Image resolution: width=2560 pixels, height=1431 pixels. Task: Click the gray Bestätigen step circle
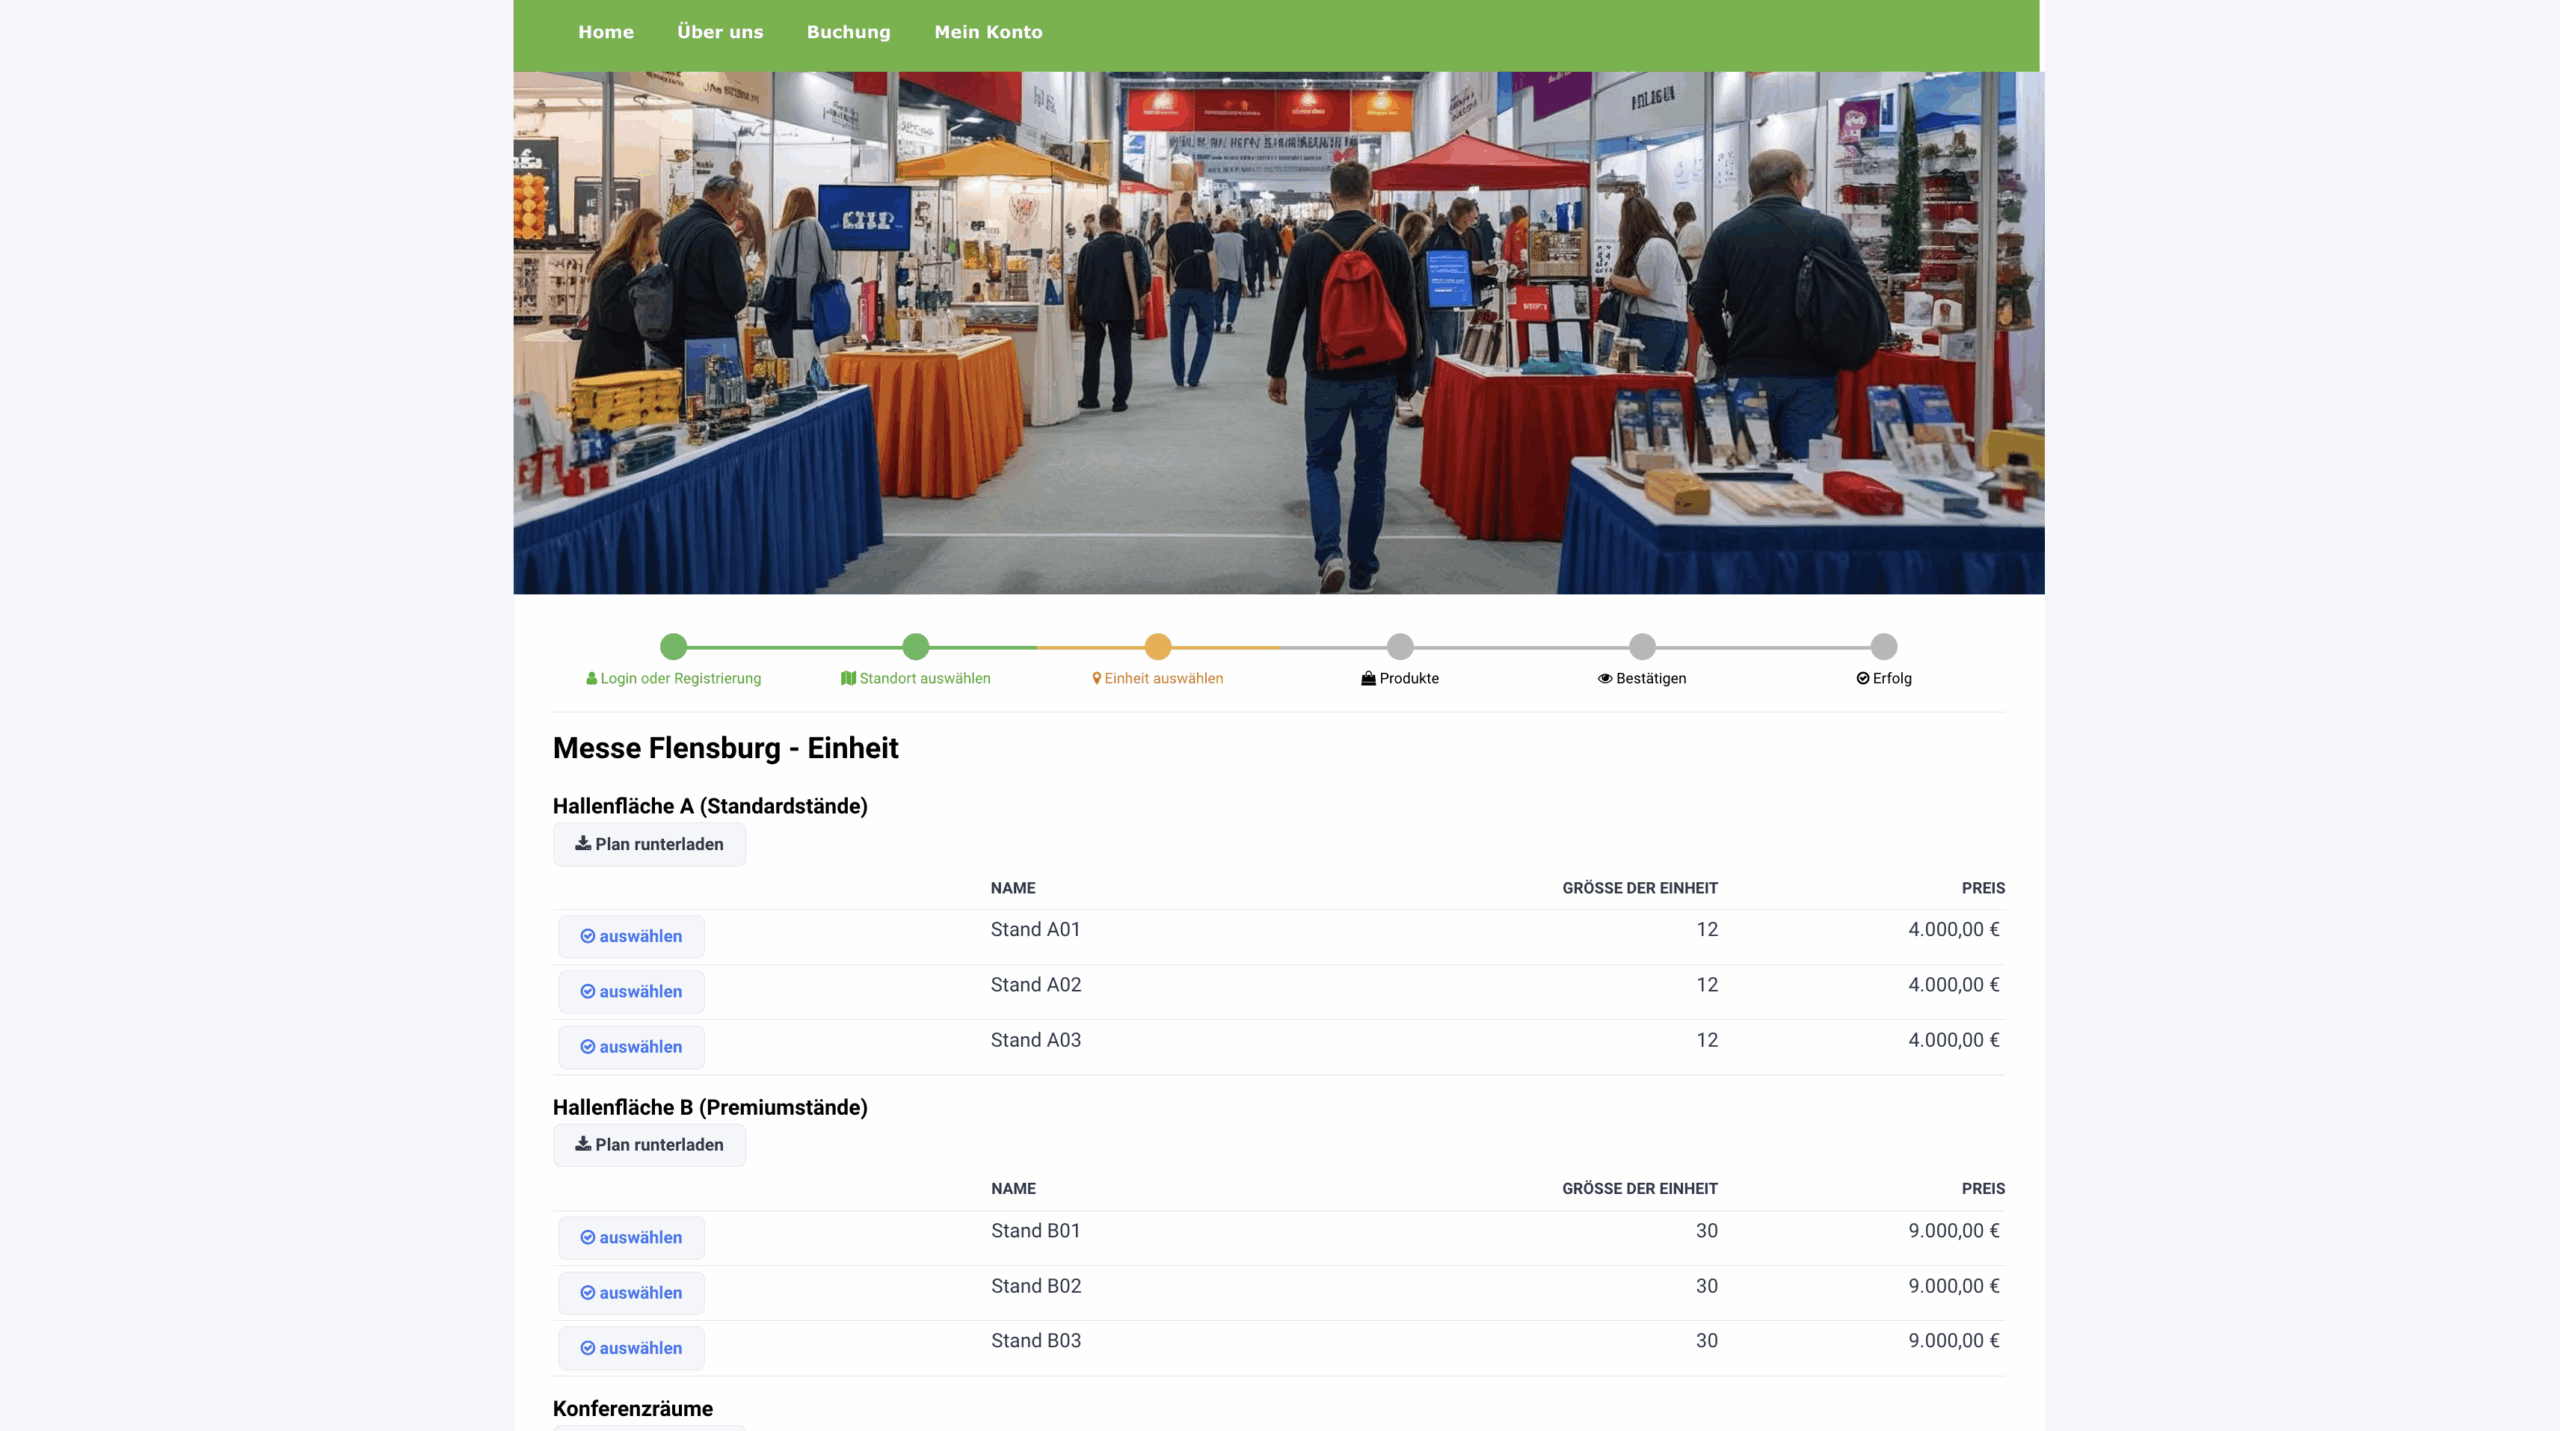pyautogui.click(x=1642, y=647)
